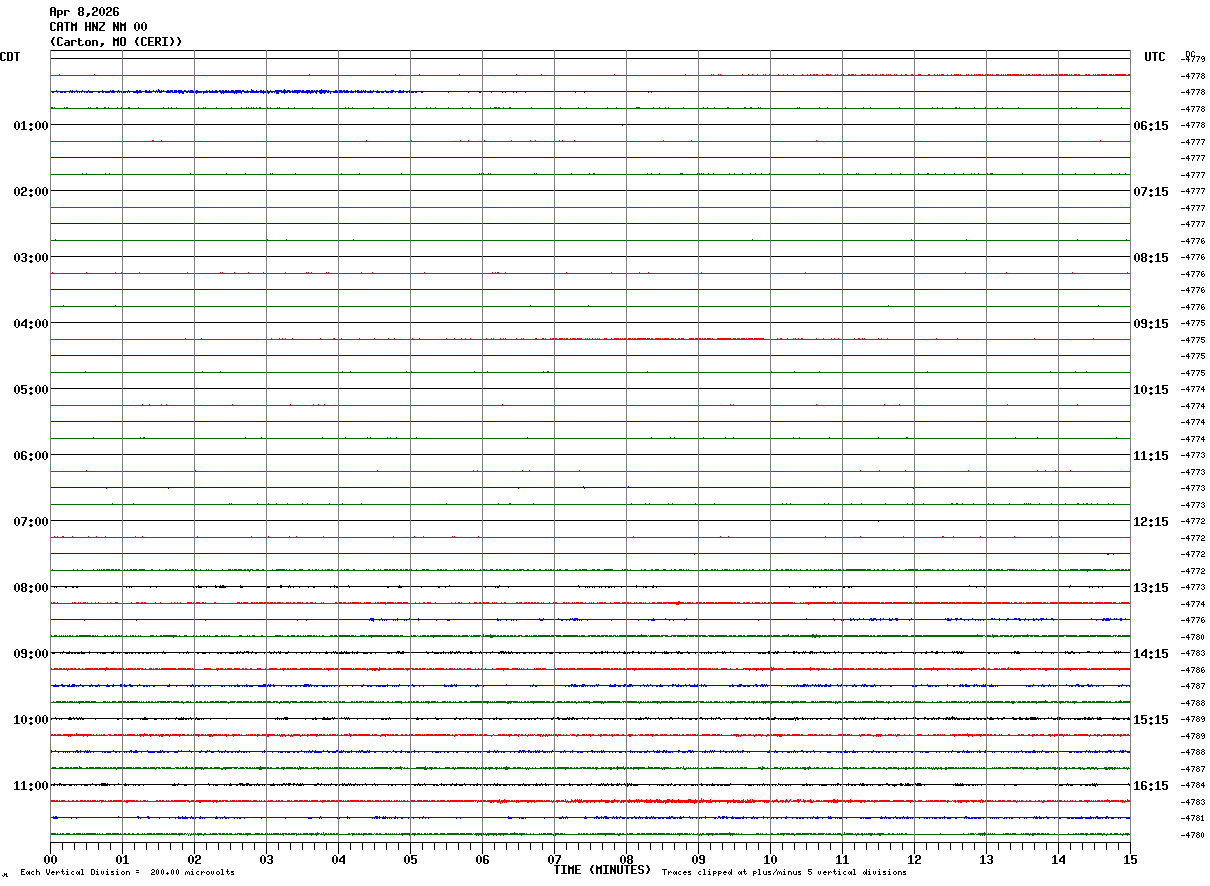The height and width of the screenshot is (886, 1210).
Task: Click the Traces clipped footer note
Action: 784,873
